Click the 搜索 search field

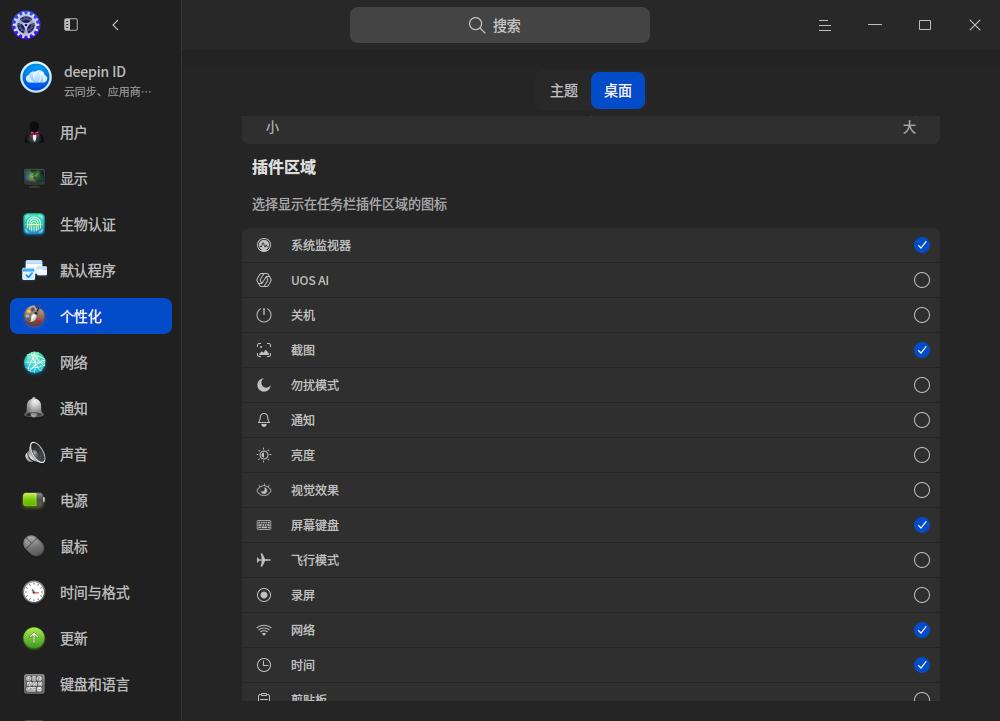click(500, 25)
